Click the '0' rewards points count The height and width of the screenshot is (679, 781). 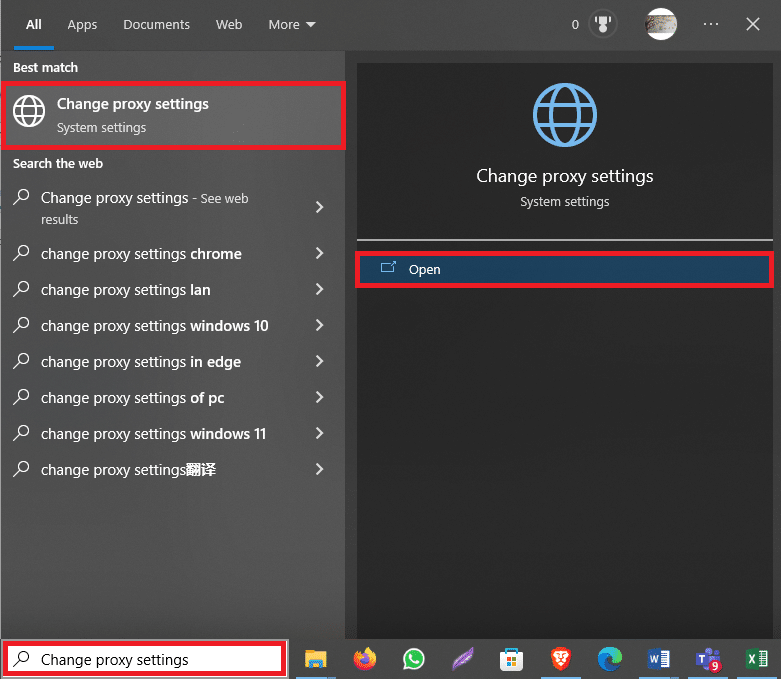575,24
